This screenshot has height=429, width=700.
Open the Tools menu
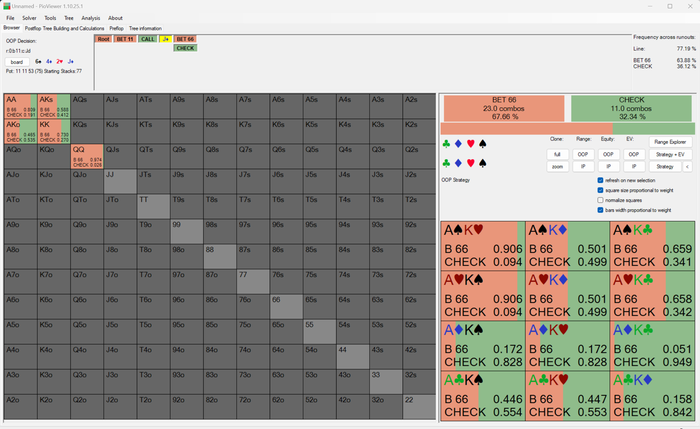pyautogui.click(x=50, y=18)
